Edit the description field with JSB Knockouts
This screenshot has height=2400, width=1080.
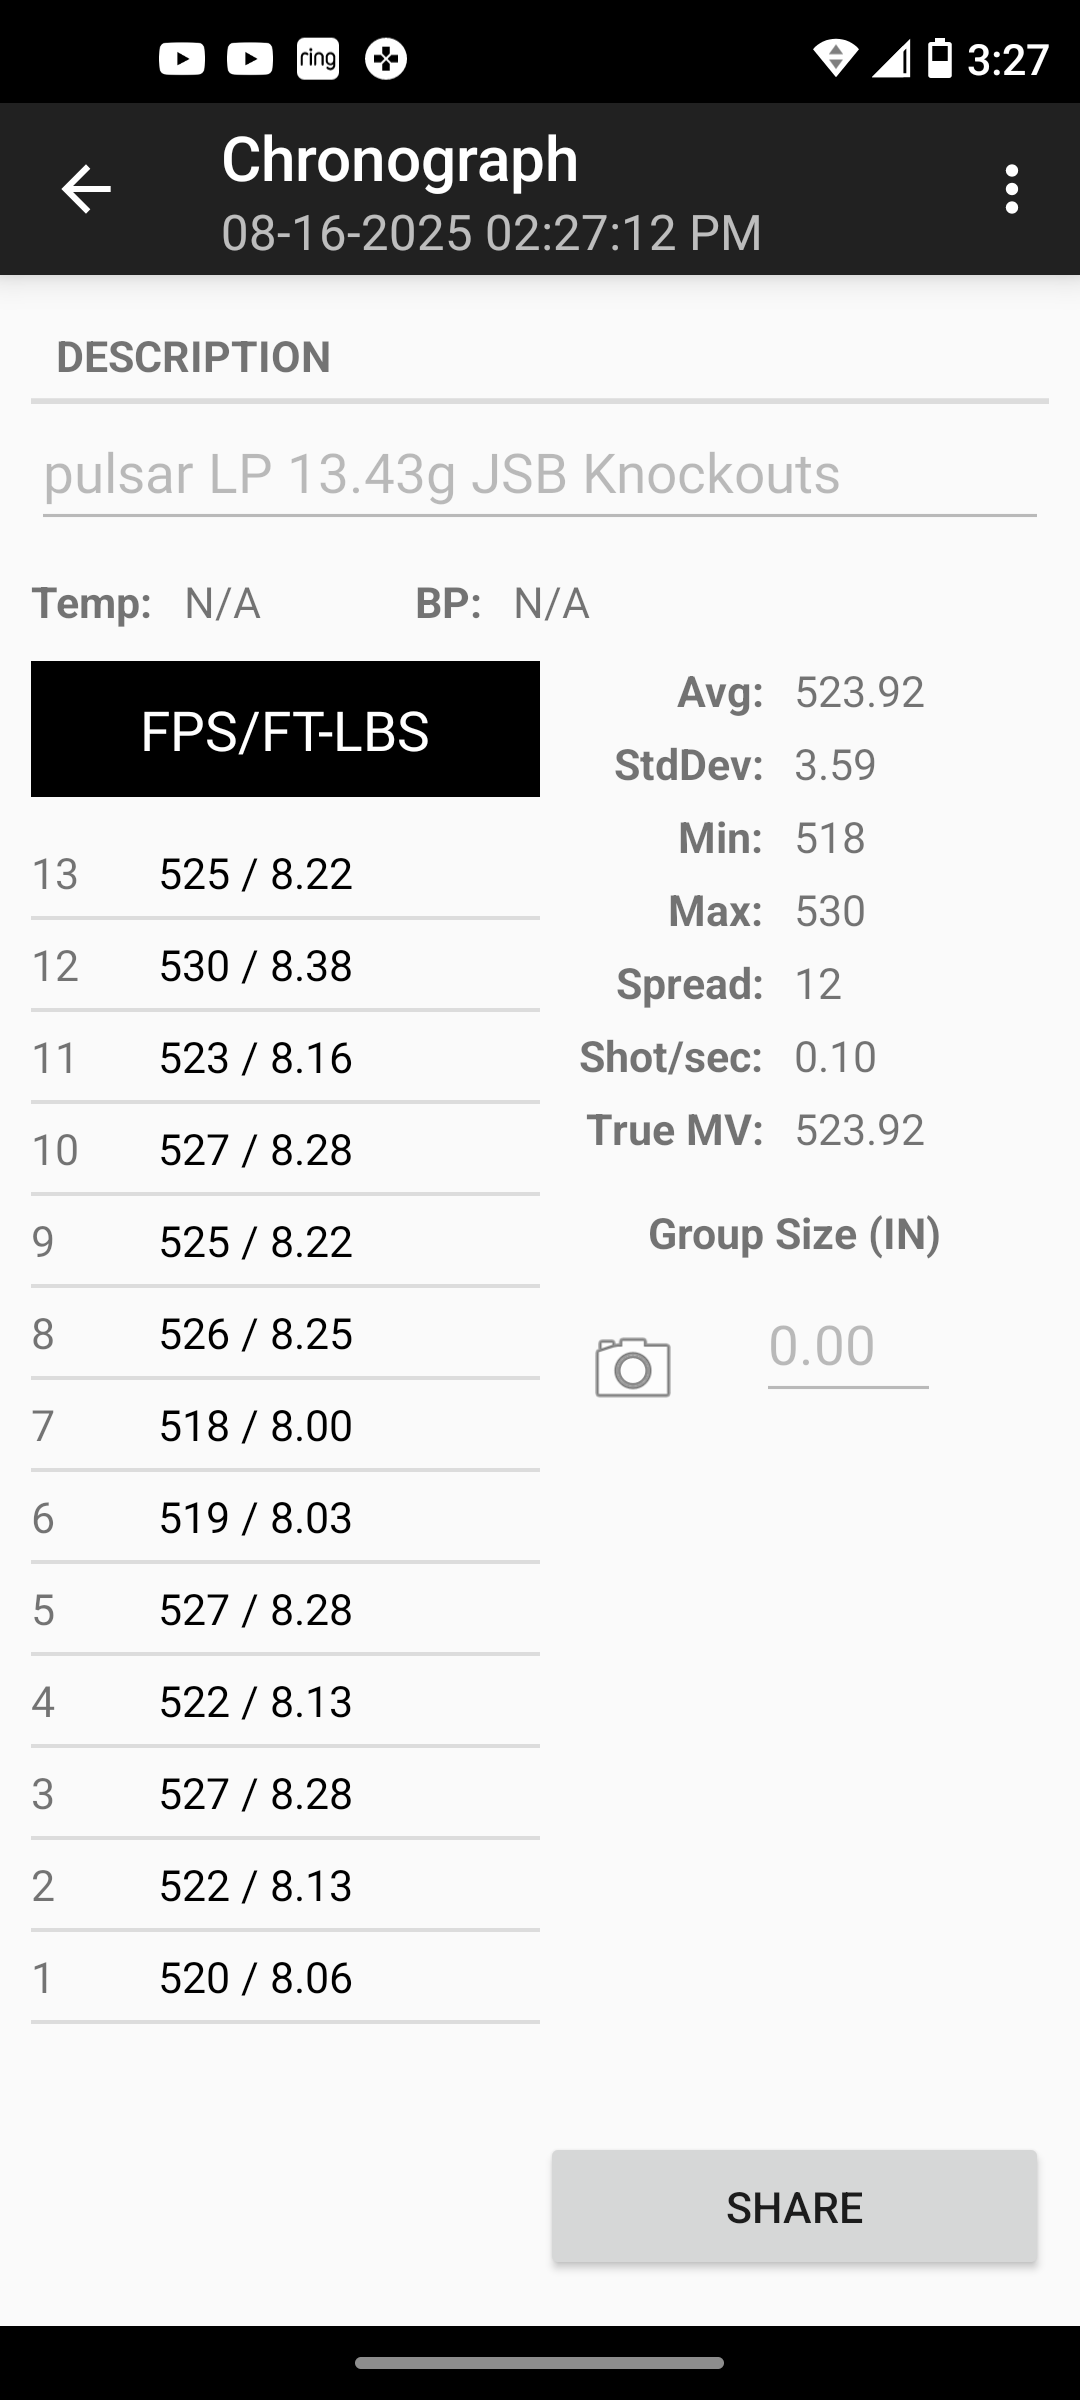click(x=540, y=474)
